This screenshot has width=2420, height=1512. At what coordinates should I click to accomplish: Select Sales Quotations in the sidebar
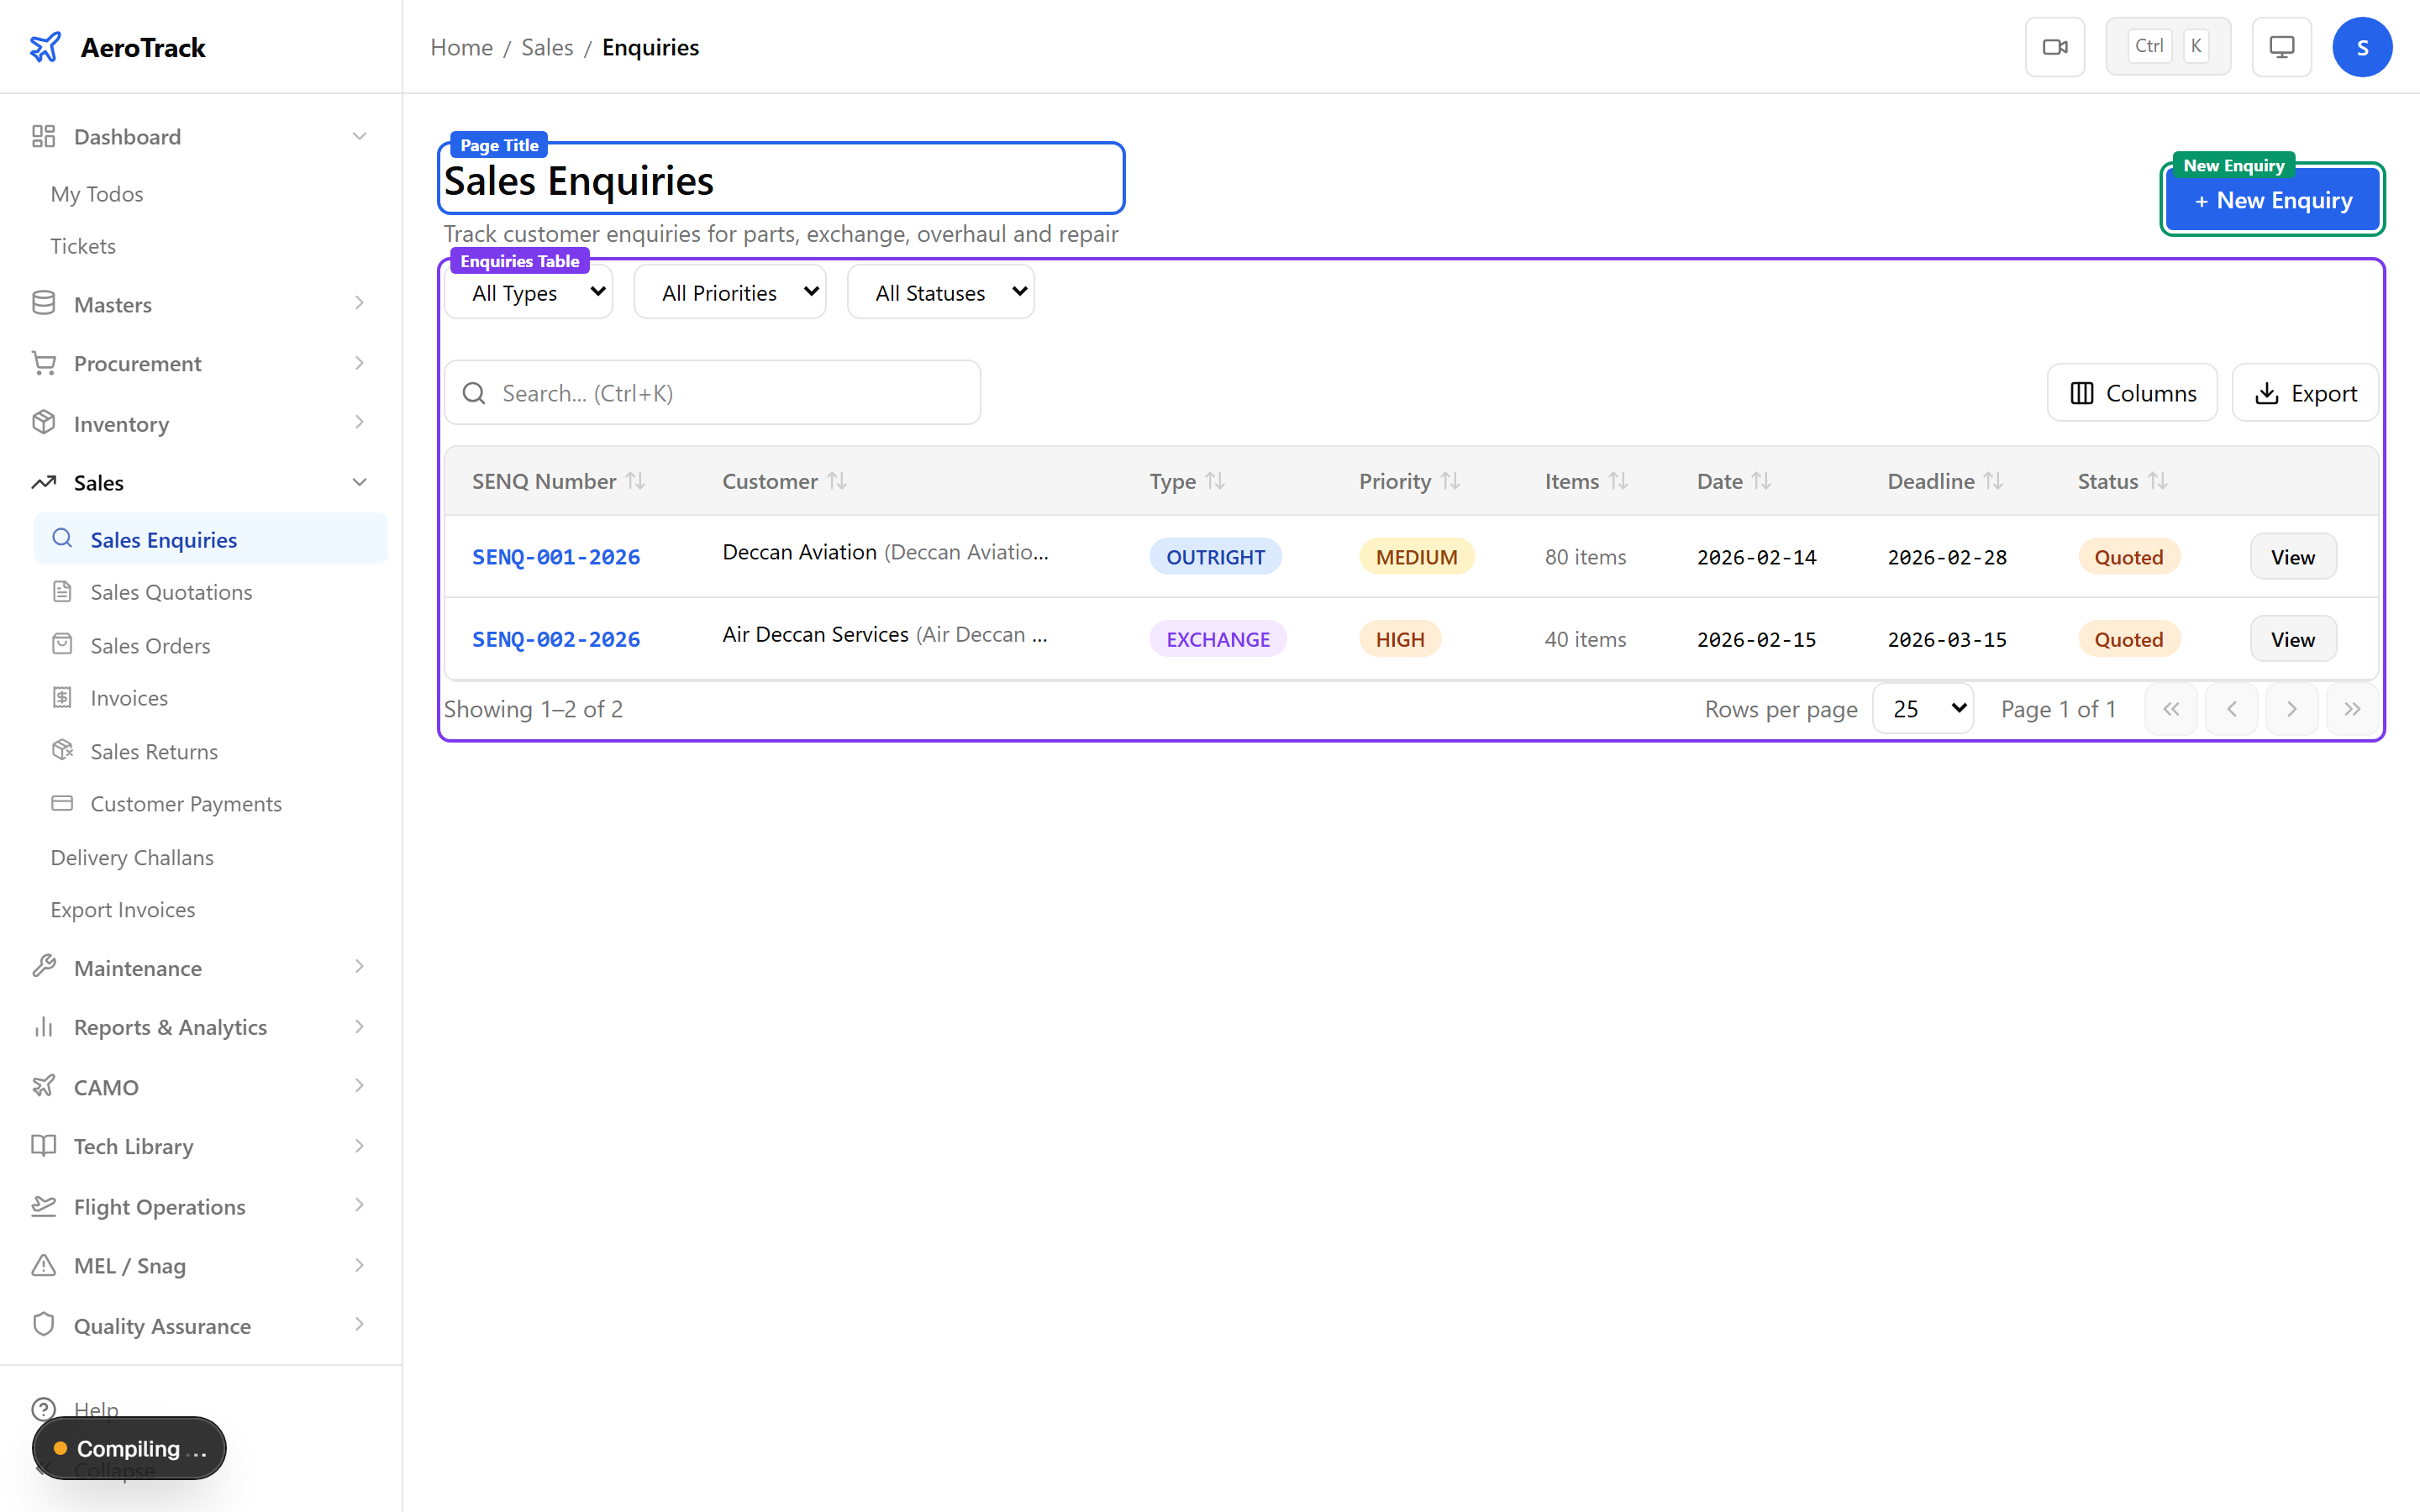(x=171, y=592)
